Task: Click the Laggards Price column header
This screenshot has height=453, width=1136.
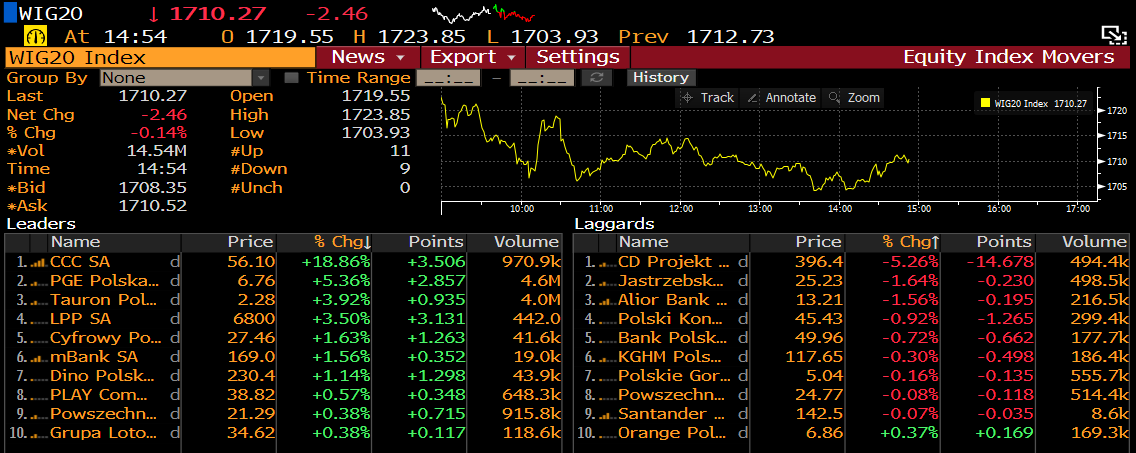Action: tap(797, 242)
